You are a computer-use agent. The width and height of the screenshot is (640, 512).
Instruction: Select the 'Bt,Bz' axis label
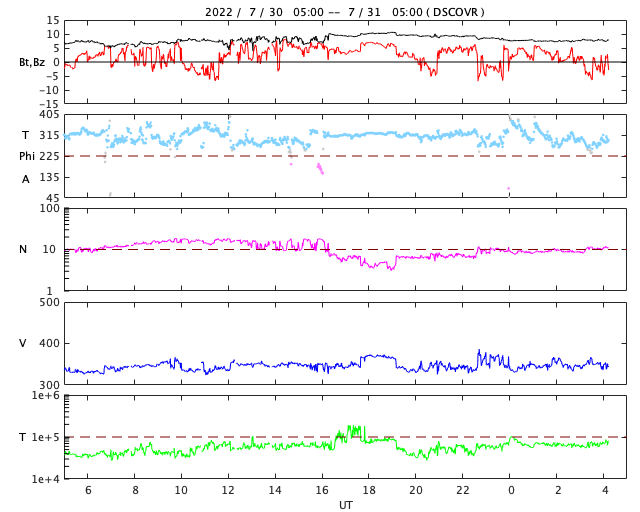click(x=32, y=62)
